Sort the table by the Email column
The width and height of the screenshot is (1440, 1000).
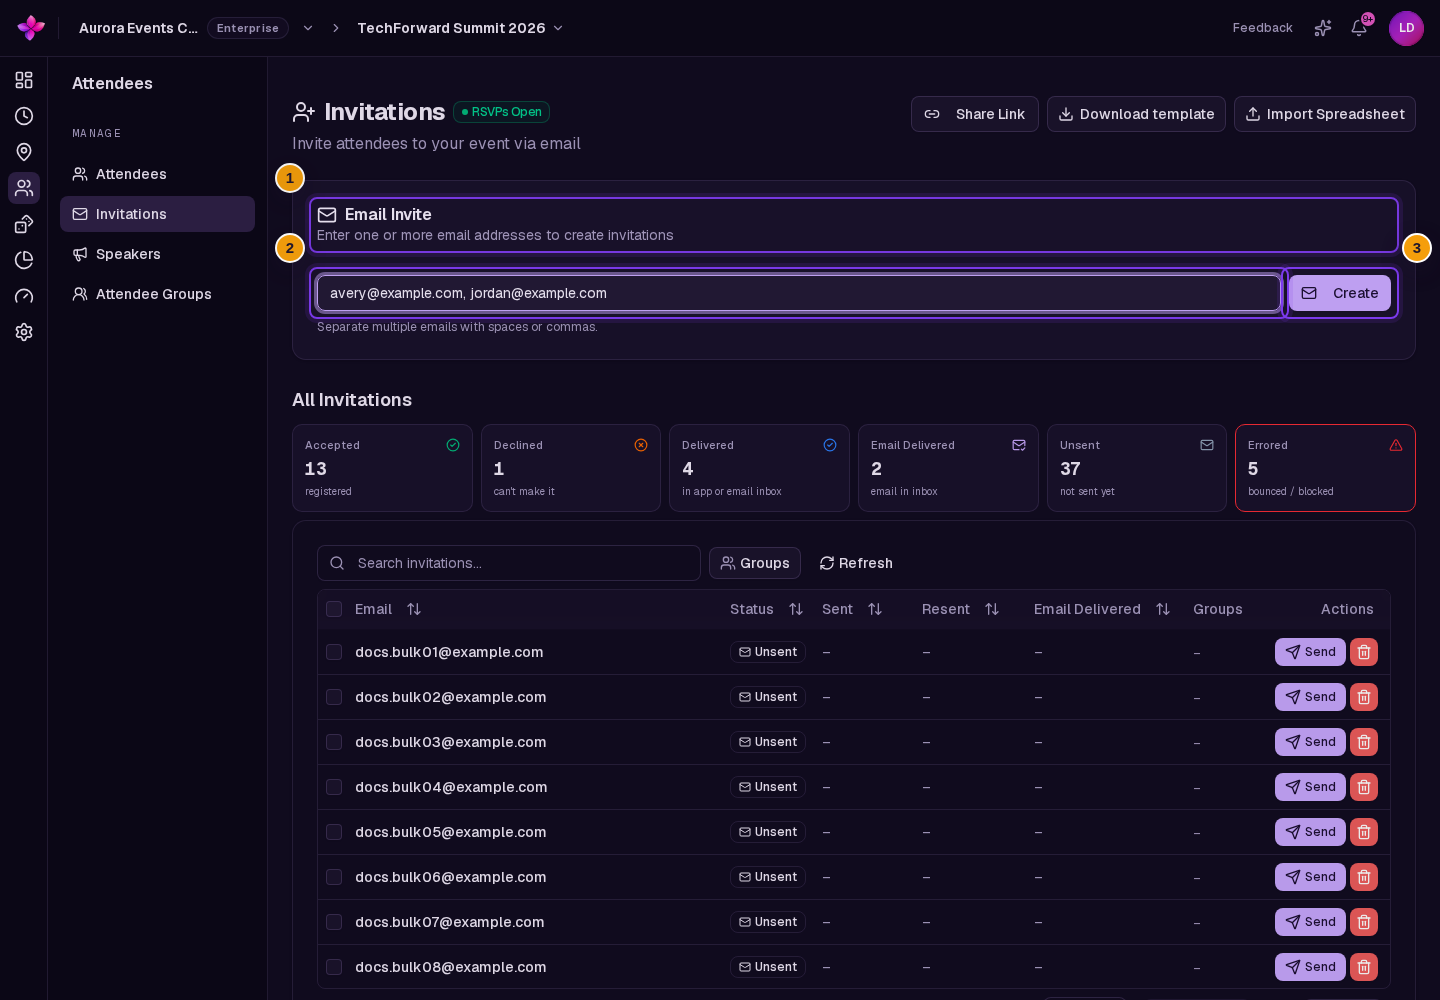(x=414, y=609)
